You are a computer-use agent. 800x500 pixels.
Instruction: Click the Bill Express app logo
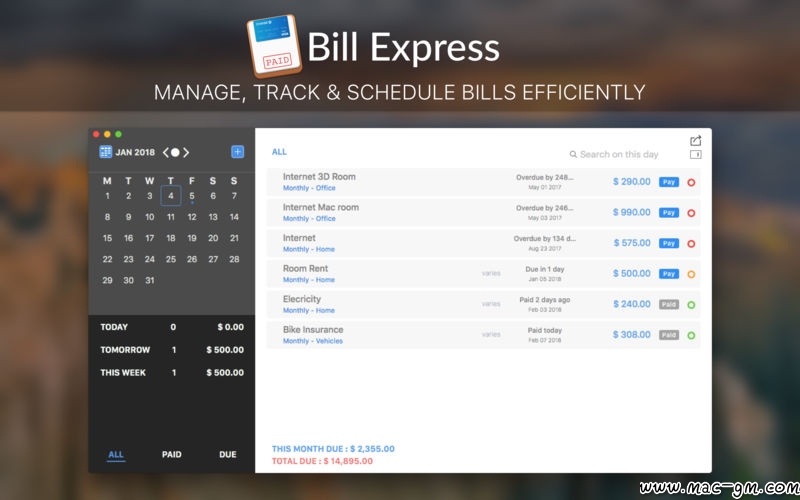[274, 46]
